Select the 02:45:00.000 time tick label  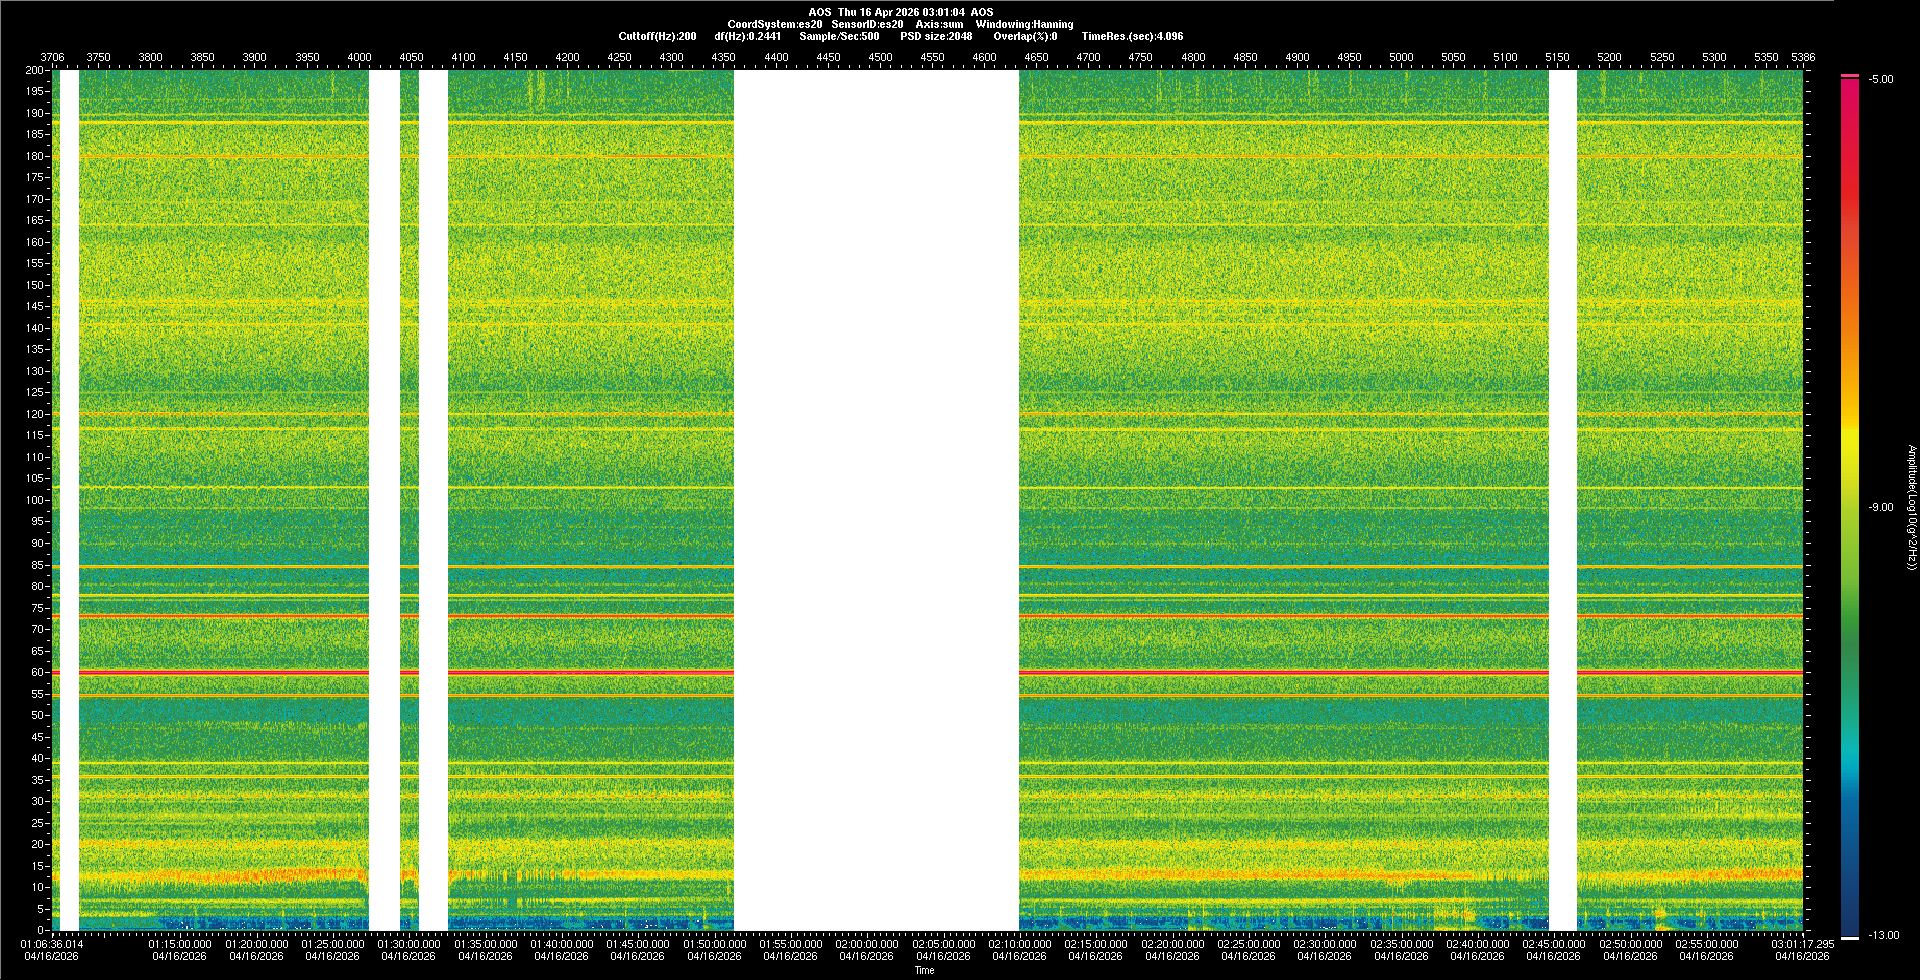click(1553, 944)
